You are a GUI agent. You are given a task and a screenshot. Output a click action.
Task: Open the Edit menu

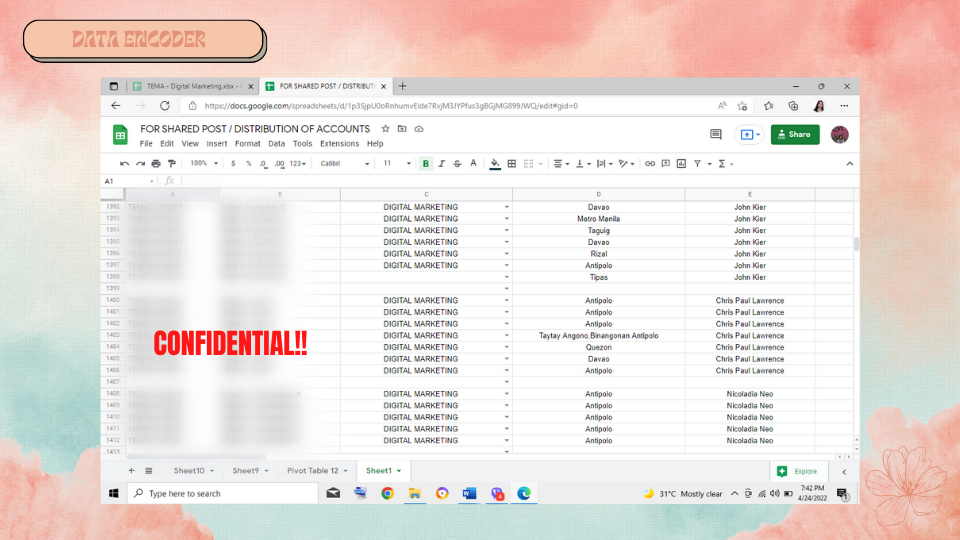167,143
